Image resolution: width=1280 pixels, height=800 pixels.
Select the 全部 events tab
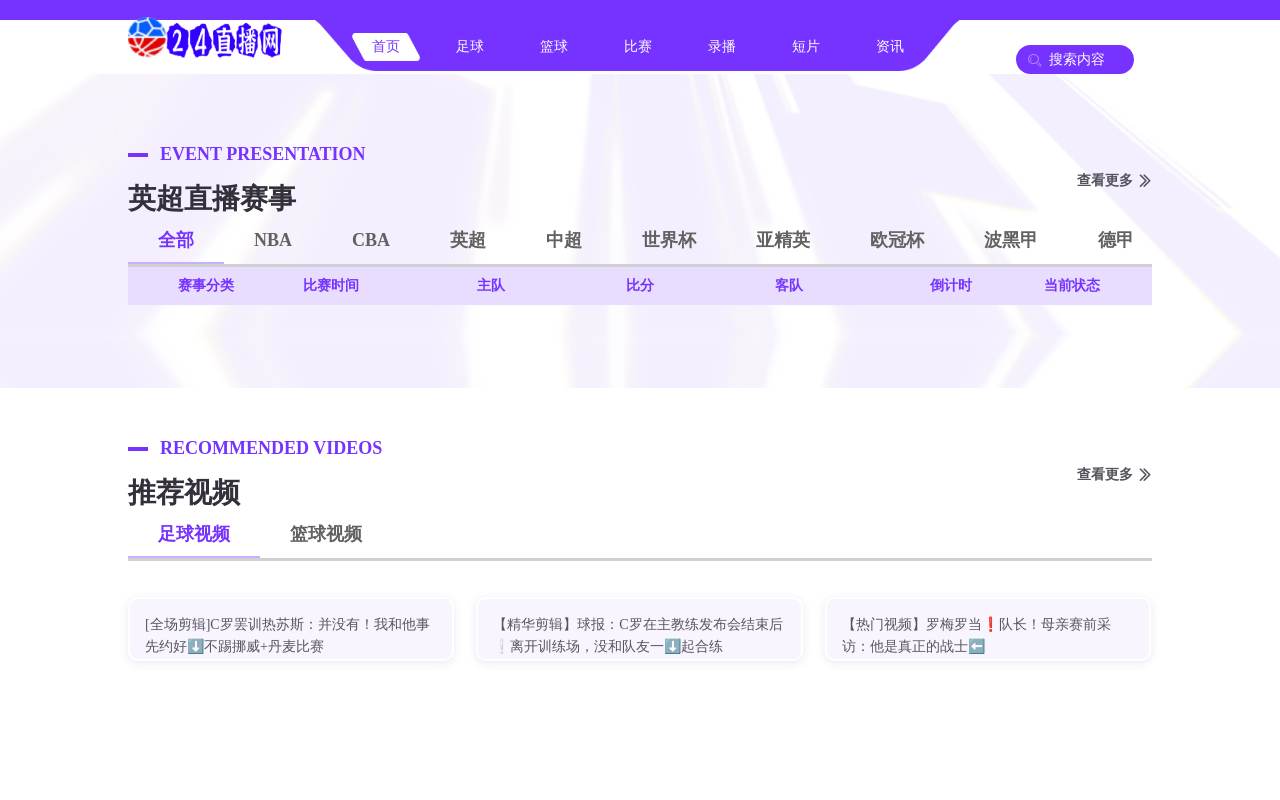[x=176, y=240]
